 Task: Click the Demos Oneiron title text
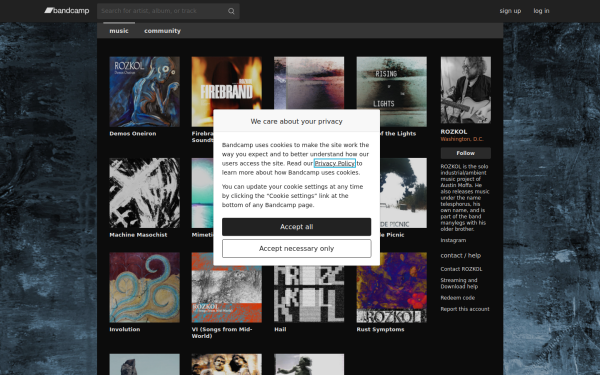pyautogui.click(x=133, y=134)
